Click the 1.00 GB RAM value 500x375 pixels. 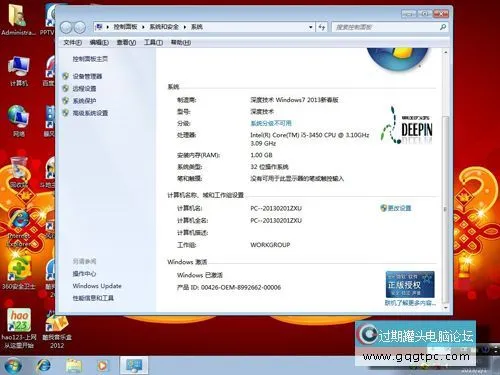[261, 155]
